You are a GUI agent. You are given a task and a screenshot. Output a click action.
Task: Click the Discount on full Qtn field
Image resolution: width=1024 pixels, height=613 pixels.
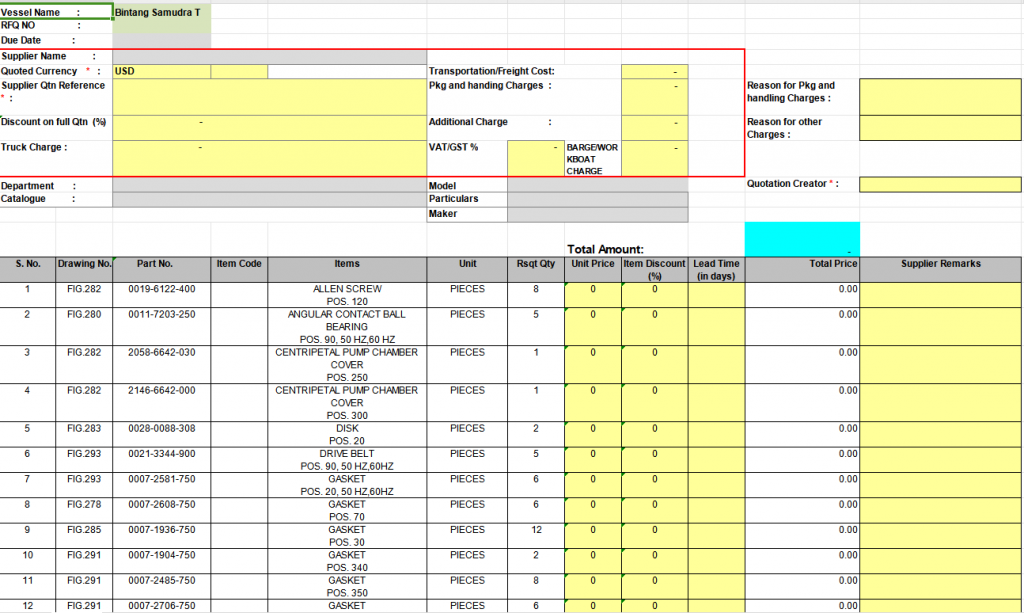269,127
